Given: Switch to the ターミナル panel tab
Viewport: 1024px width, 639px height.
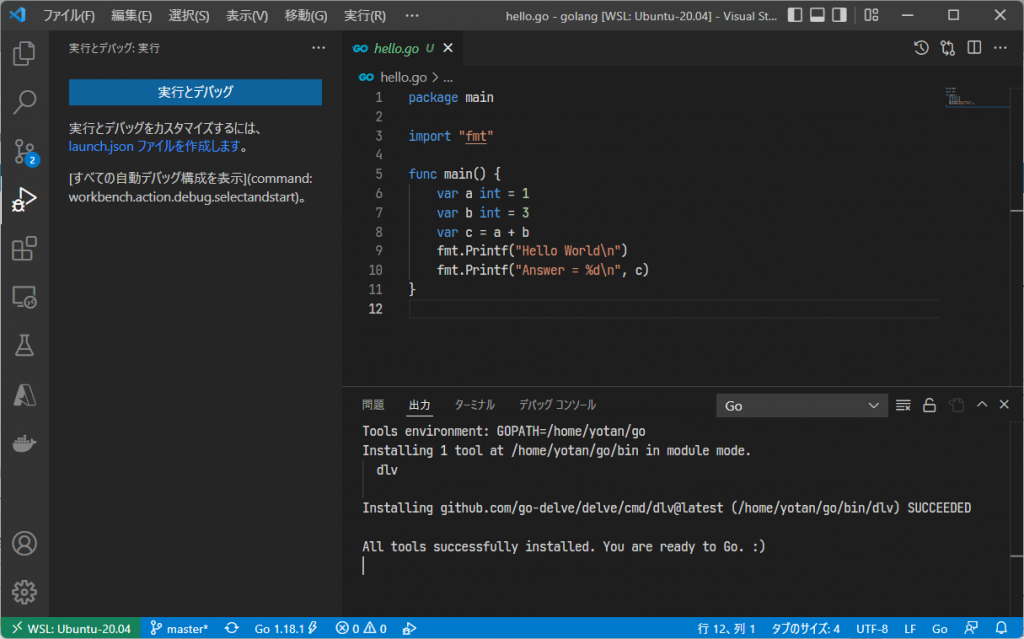Looking at the screenshot, I should 474,405.
